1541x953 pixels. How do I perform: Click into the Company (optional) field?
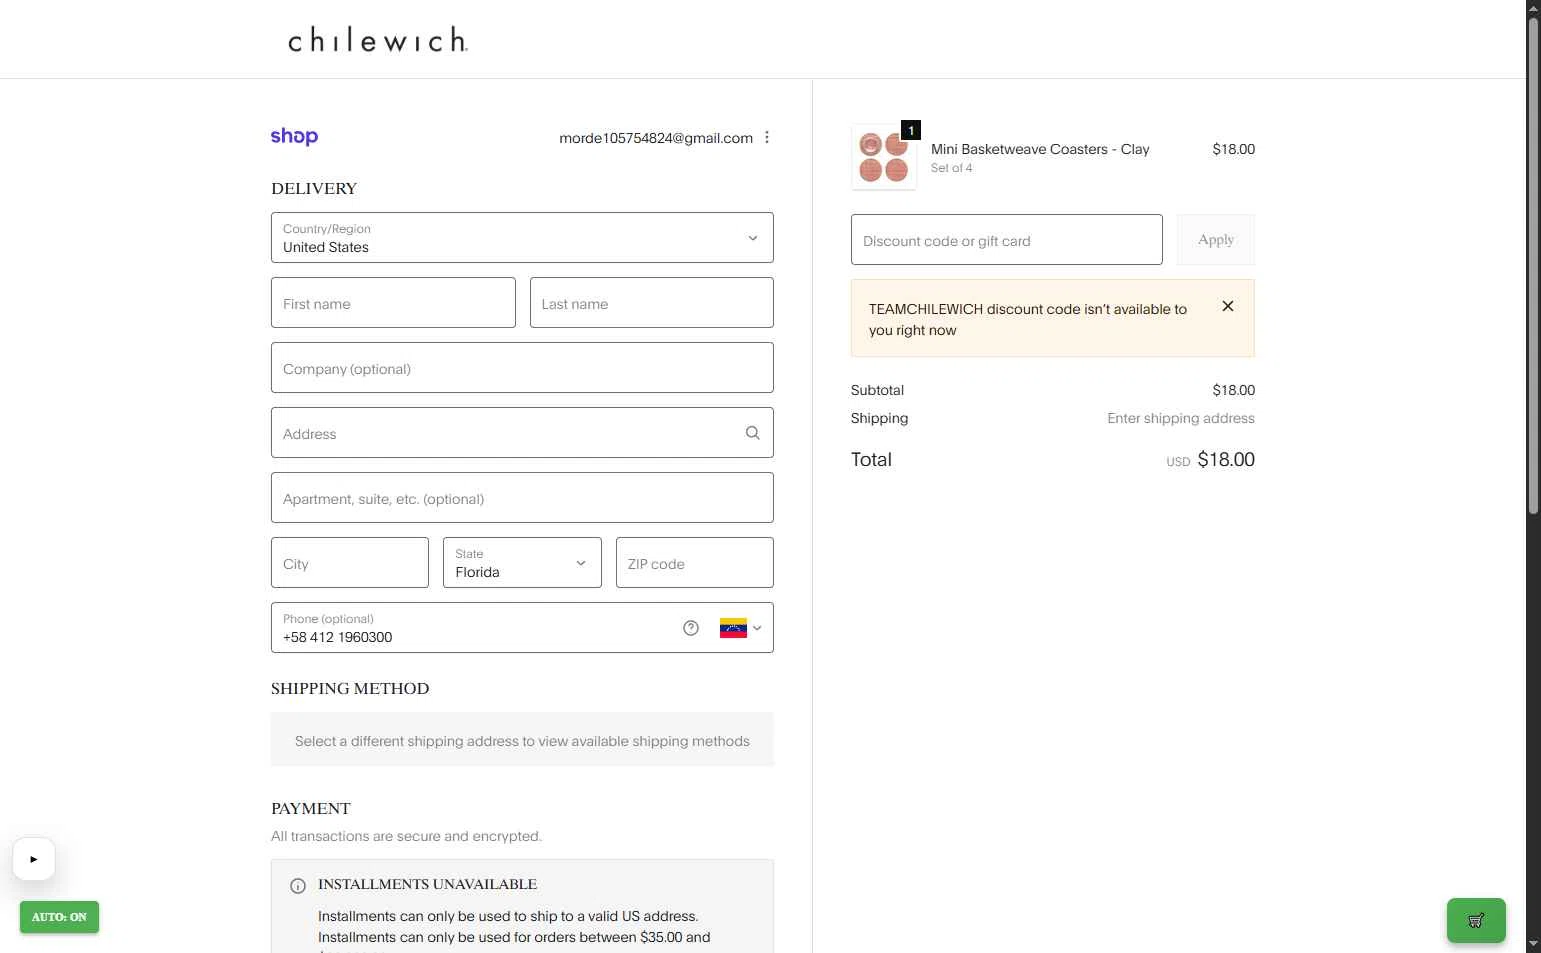(522, 368)
